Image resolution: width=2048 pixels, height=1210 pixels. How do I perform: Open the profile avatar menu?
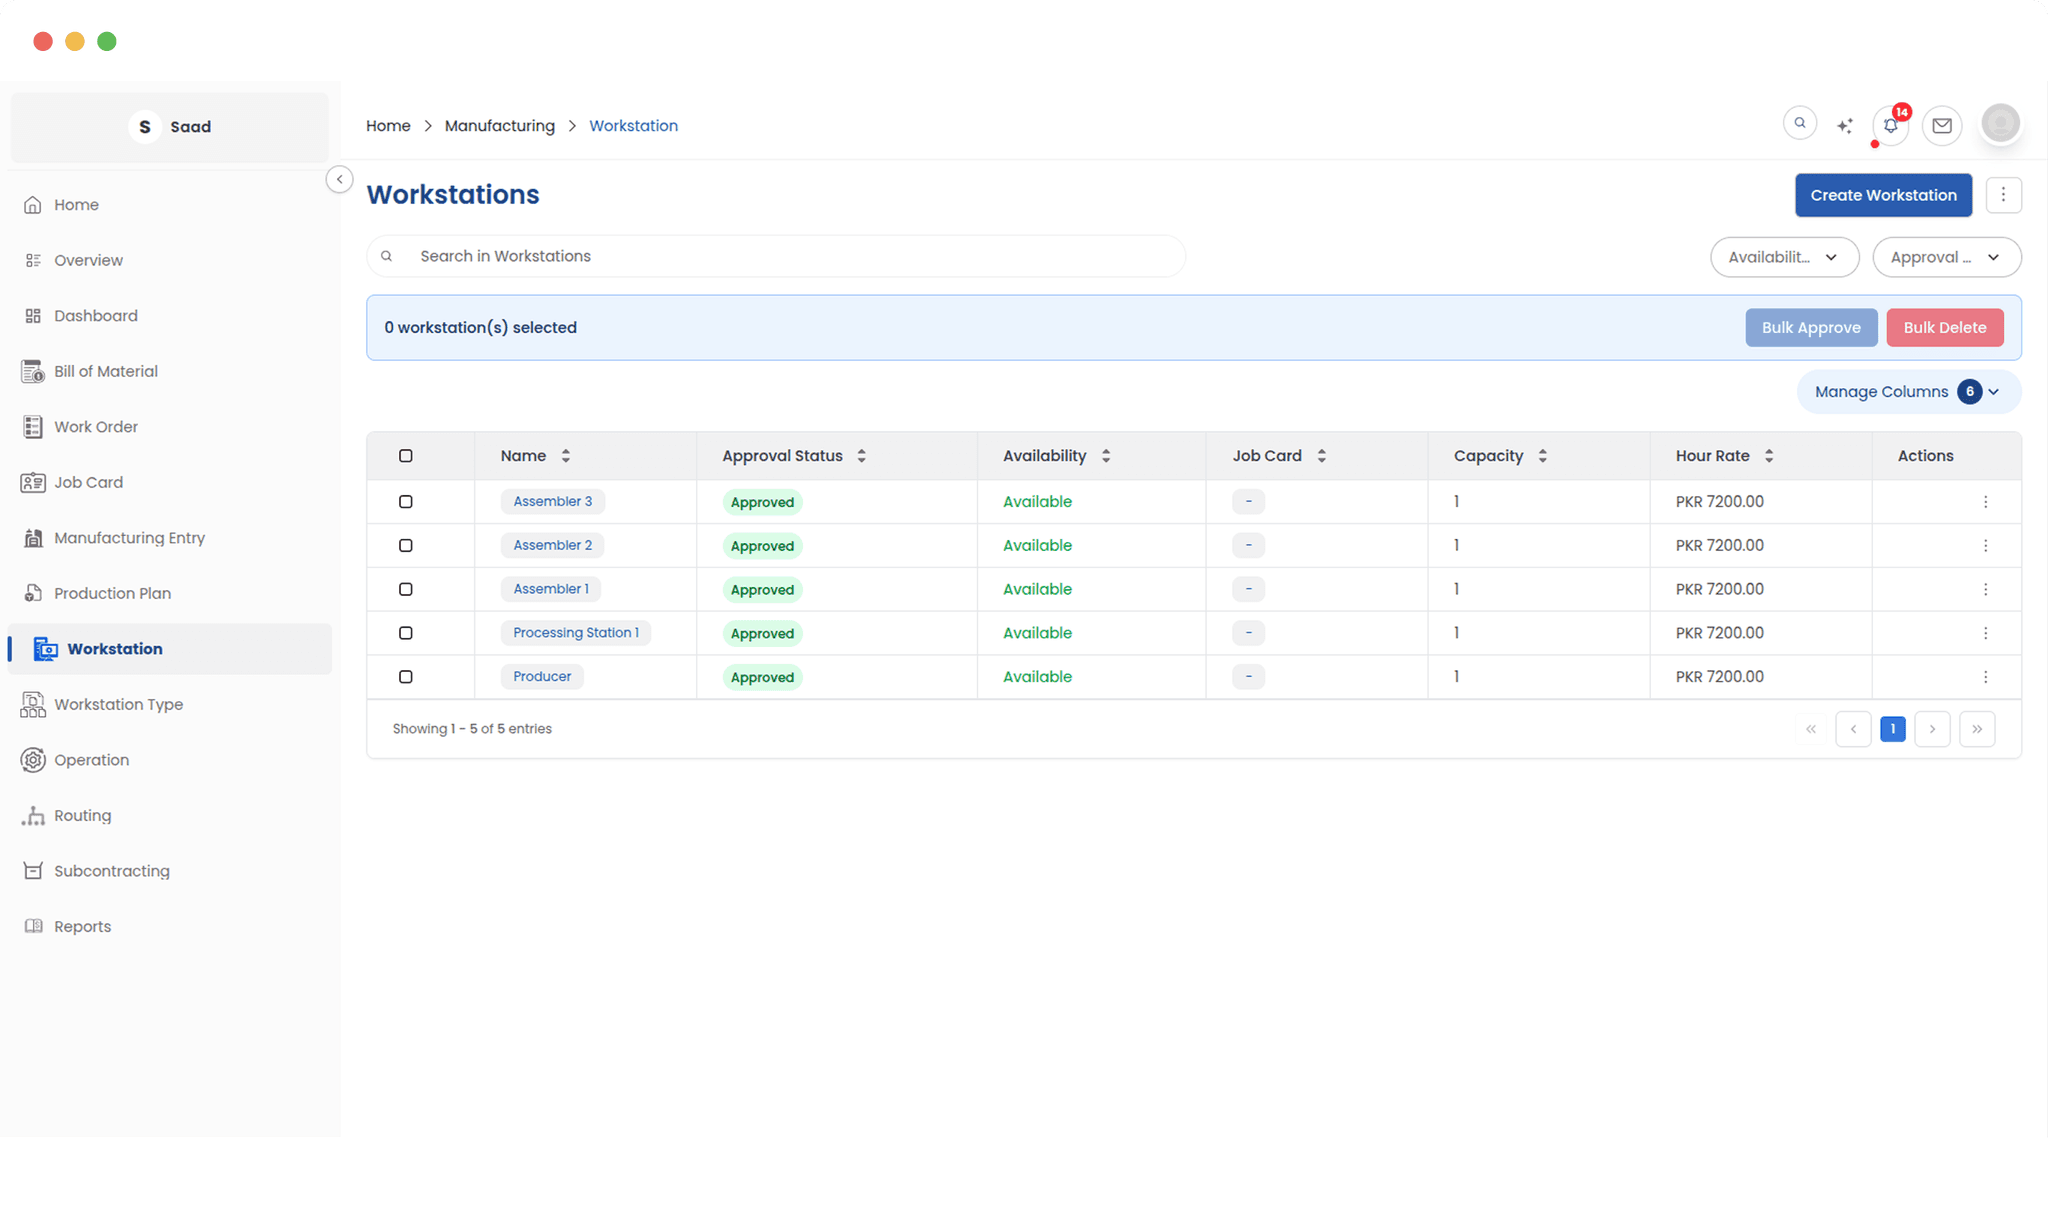2000,124
